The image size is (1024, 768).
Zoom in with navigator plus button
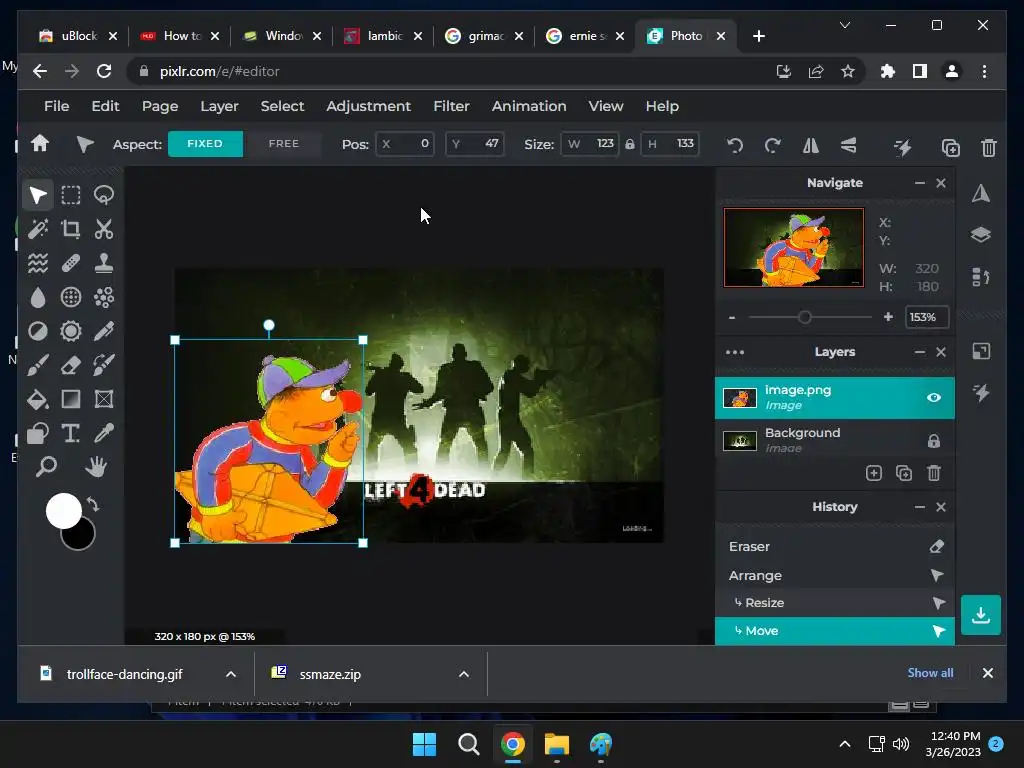pos(888,317)
